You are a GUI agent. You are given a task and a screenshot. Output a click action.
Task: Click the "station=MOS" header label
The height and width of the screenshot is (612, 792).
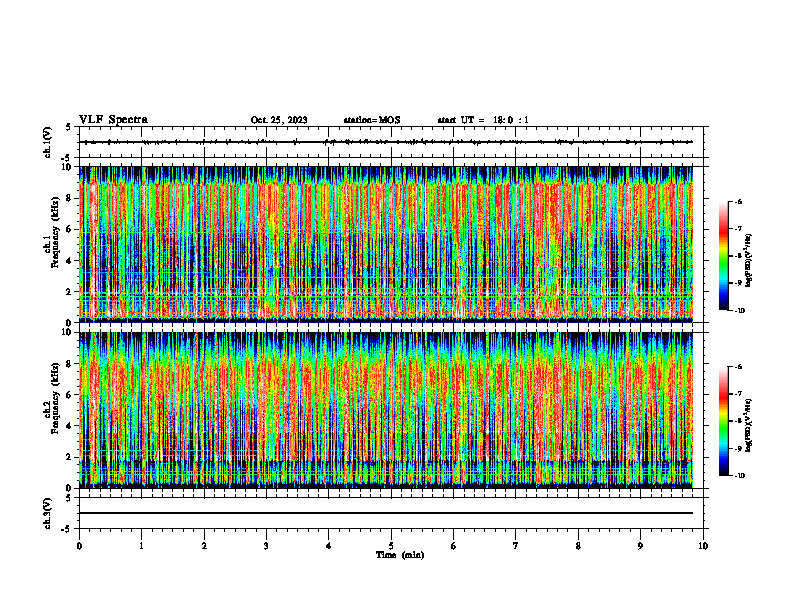pyautogui.click(x=372, y=120)
